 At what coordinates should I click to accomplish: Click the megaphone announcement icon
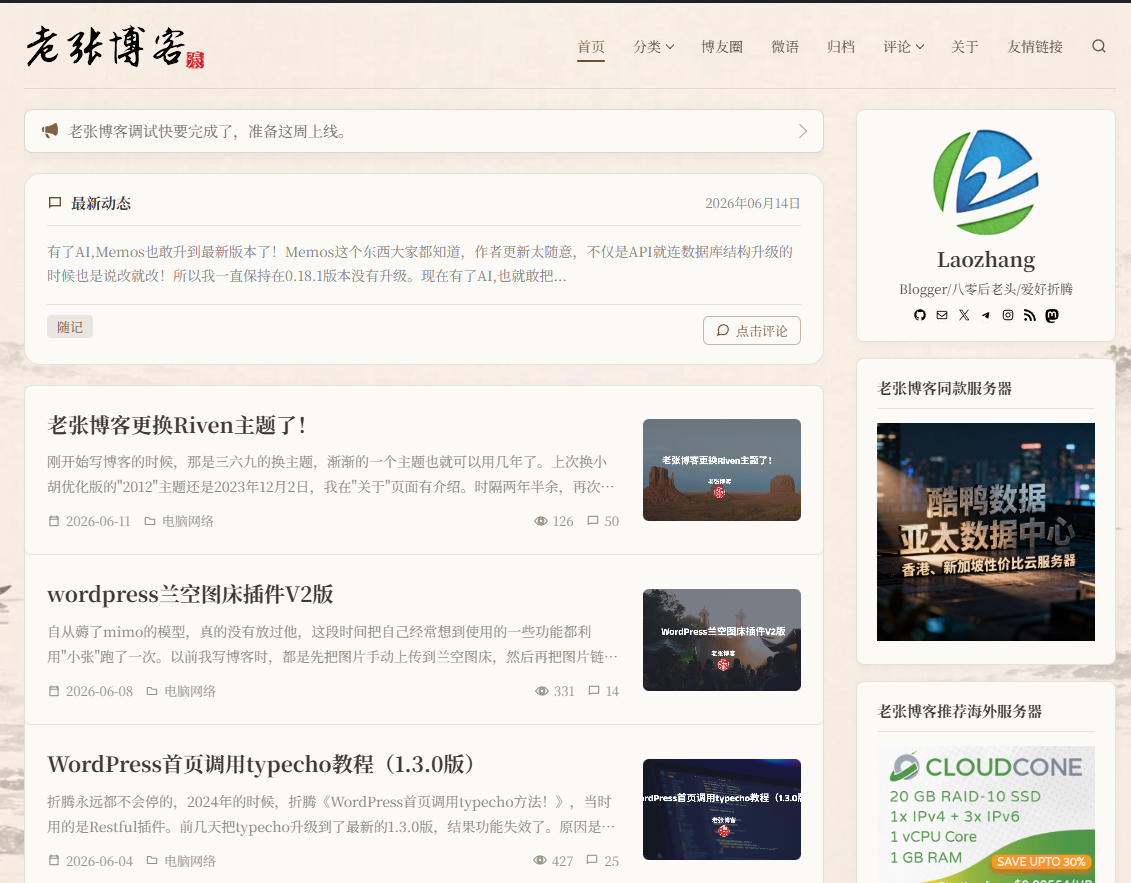[x=50, y=131]
